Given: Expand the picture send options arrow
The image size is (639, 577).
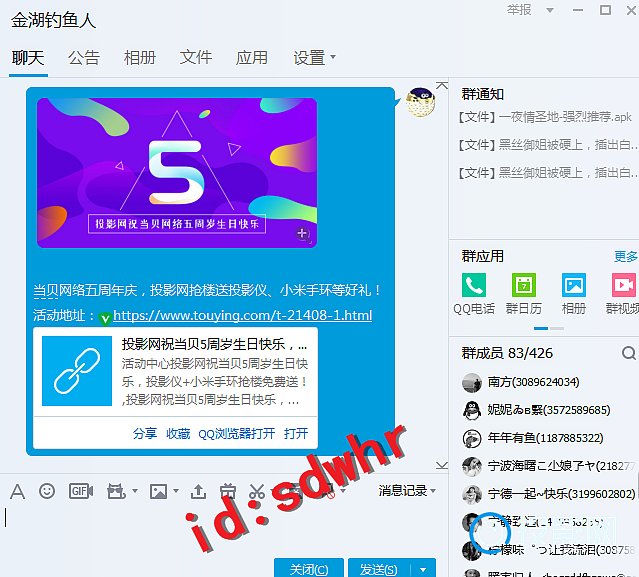Looking at the screenshot, I should [x=176, y=491].
